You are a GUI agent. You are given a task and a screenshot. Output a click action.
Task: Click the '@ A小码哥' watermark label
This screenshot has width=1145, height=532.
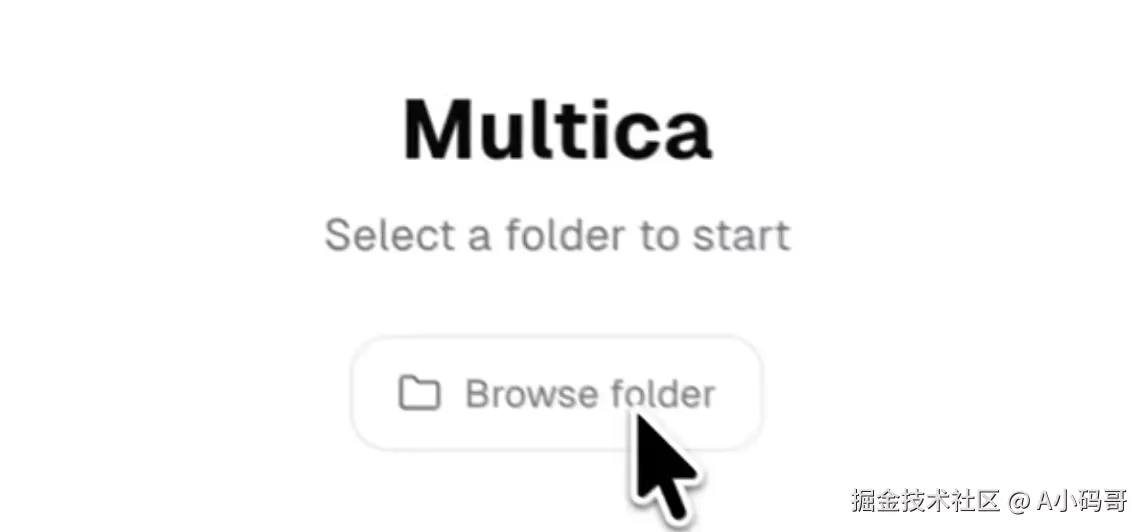(1068, 501)
